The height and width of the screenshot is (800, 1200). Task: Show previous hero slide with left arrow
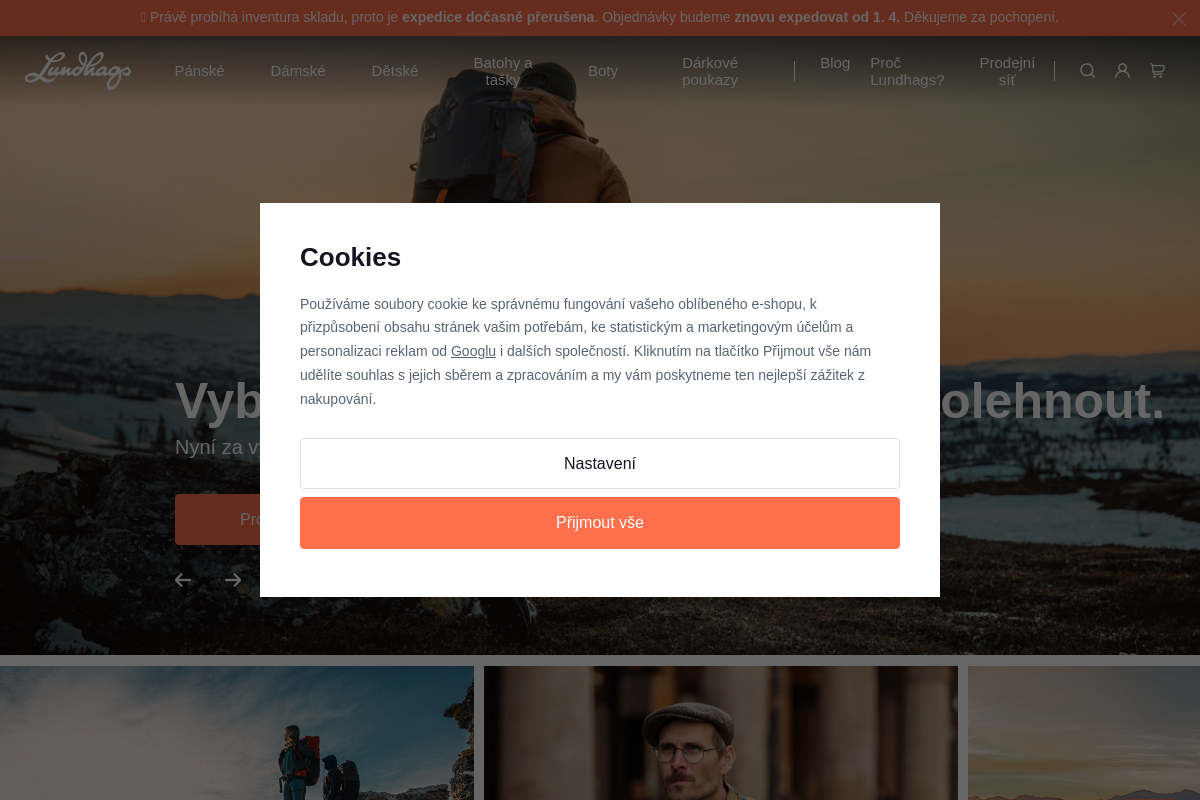coord(183,580)
